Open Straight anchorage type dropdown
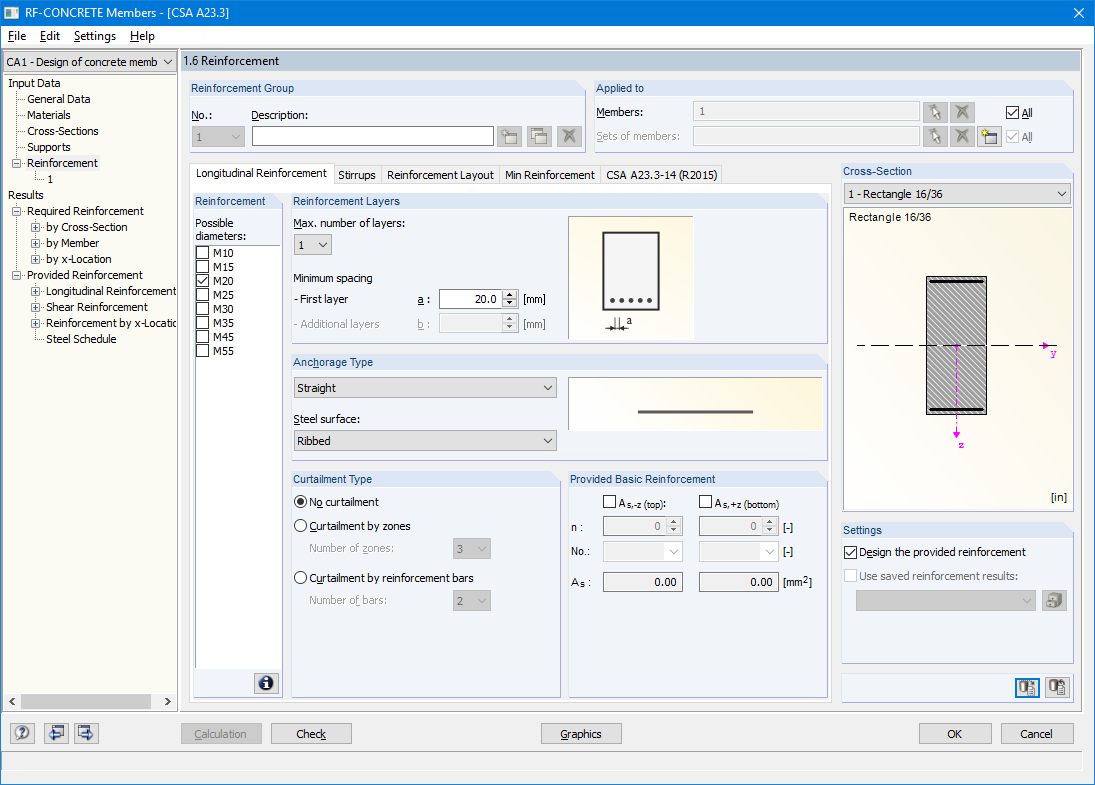1095x785 pixels. tap(425, 388)
